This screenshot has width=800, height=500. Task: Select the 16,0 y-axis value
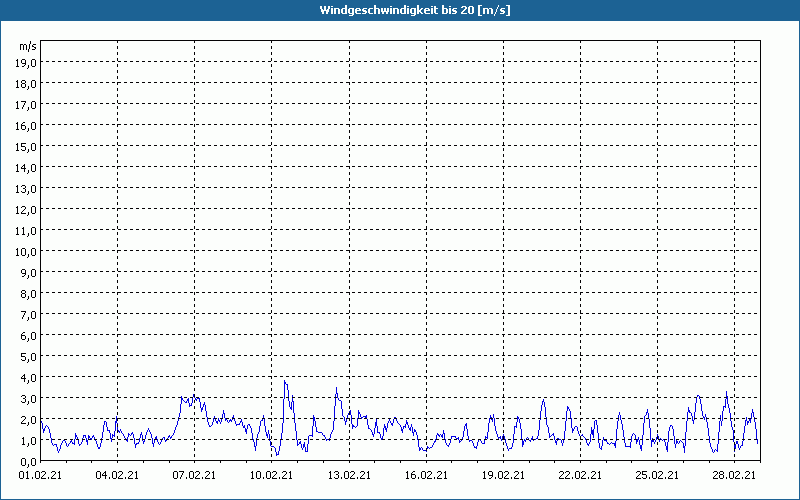coord(27,126)
